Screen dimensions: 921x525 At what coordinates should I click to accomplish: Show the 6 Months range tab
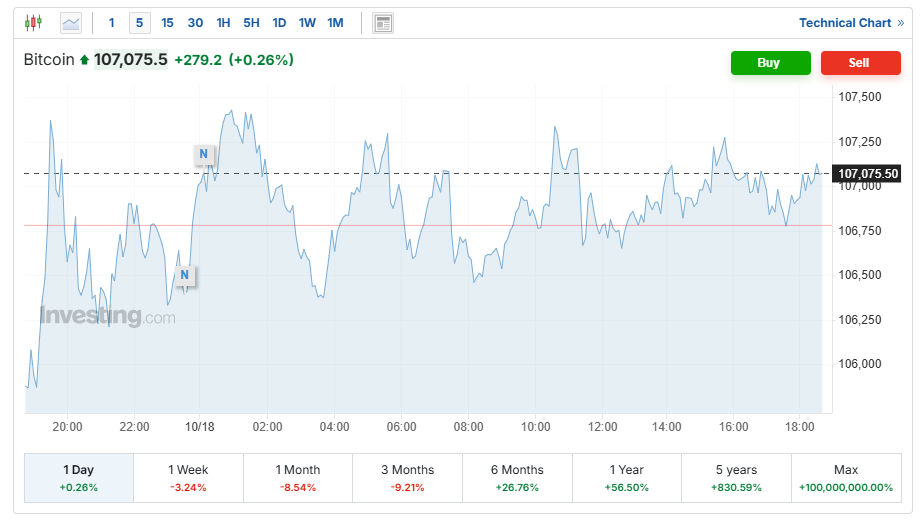(517, 478)
